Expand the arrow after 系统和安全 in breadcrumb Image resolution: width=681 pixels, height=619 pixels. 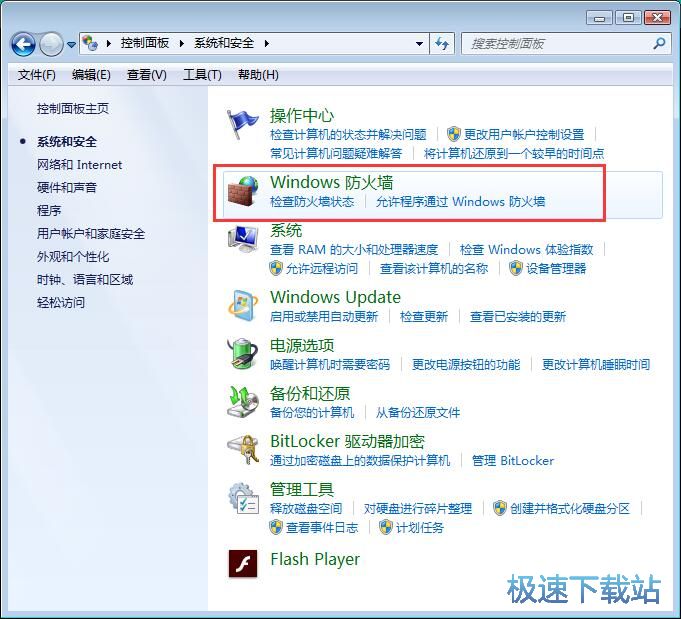pyautogui.click(x=266, y=43)
